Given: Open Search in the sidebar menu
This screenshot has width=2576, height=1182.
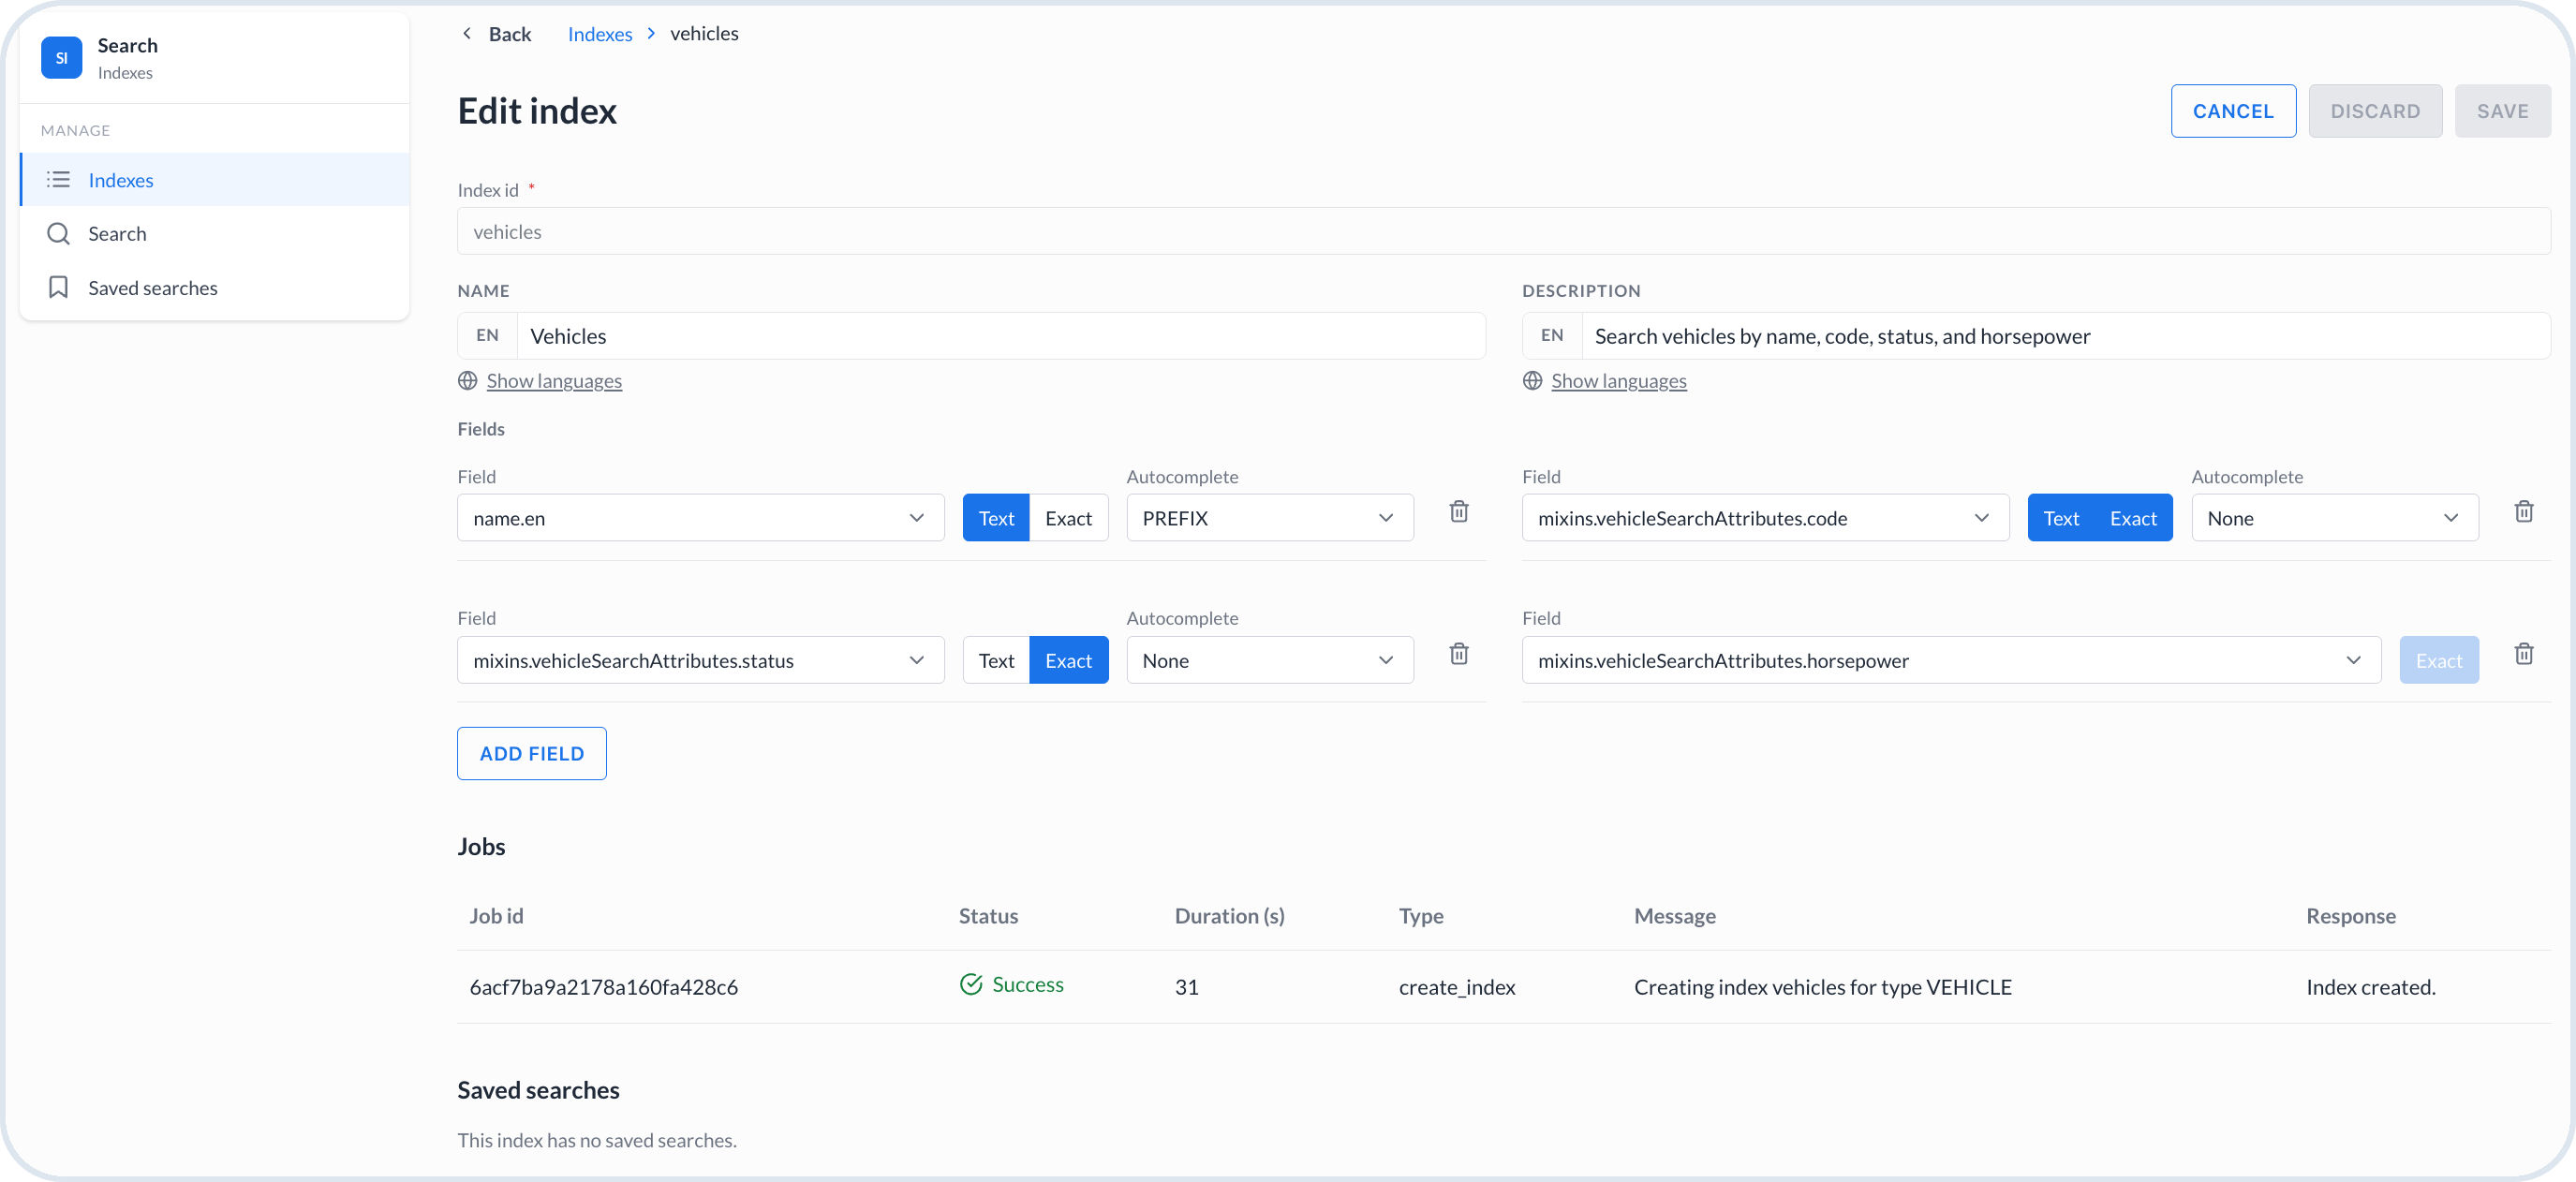Looking at the screenshot, I should coord(215,234).
